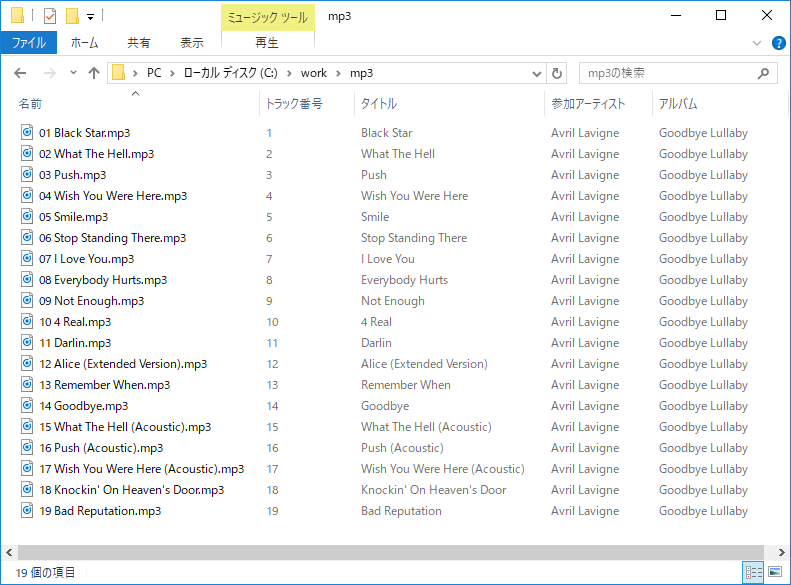Image resolution: width=791 pixels, height=585 pixels.
Task: Expand the chevron after work in address bar
Action: (338, 74)
